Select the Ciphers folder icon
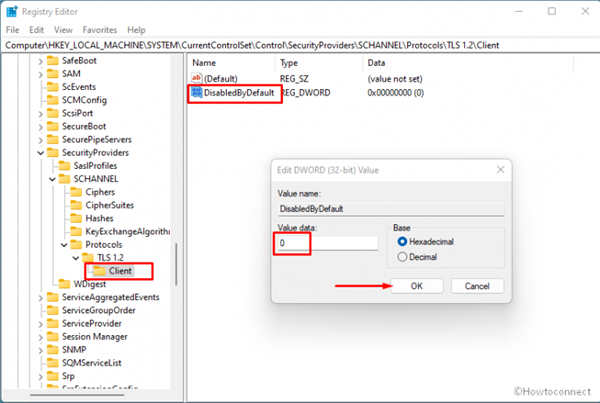600x403 pixels. tap(76, 192)
